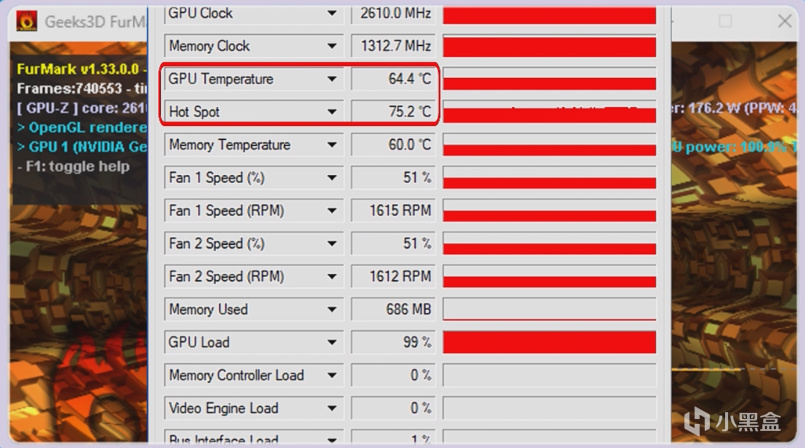Click the 1612 RPM fan speed value
Image resolution: width=805 pixels, height=448 pixels.
pos(393,277)
